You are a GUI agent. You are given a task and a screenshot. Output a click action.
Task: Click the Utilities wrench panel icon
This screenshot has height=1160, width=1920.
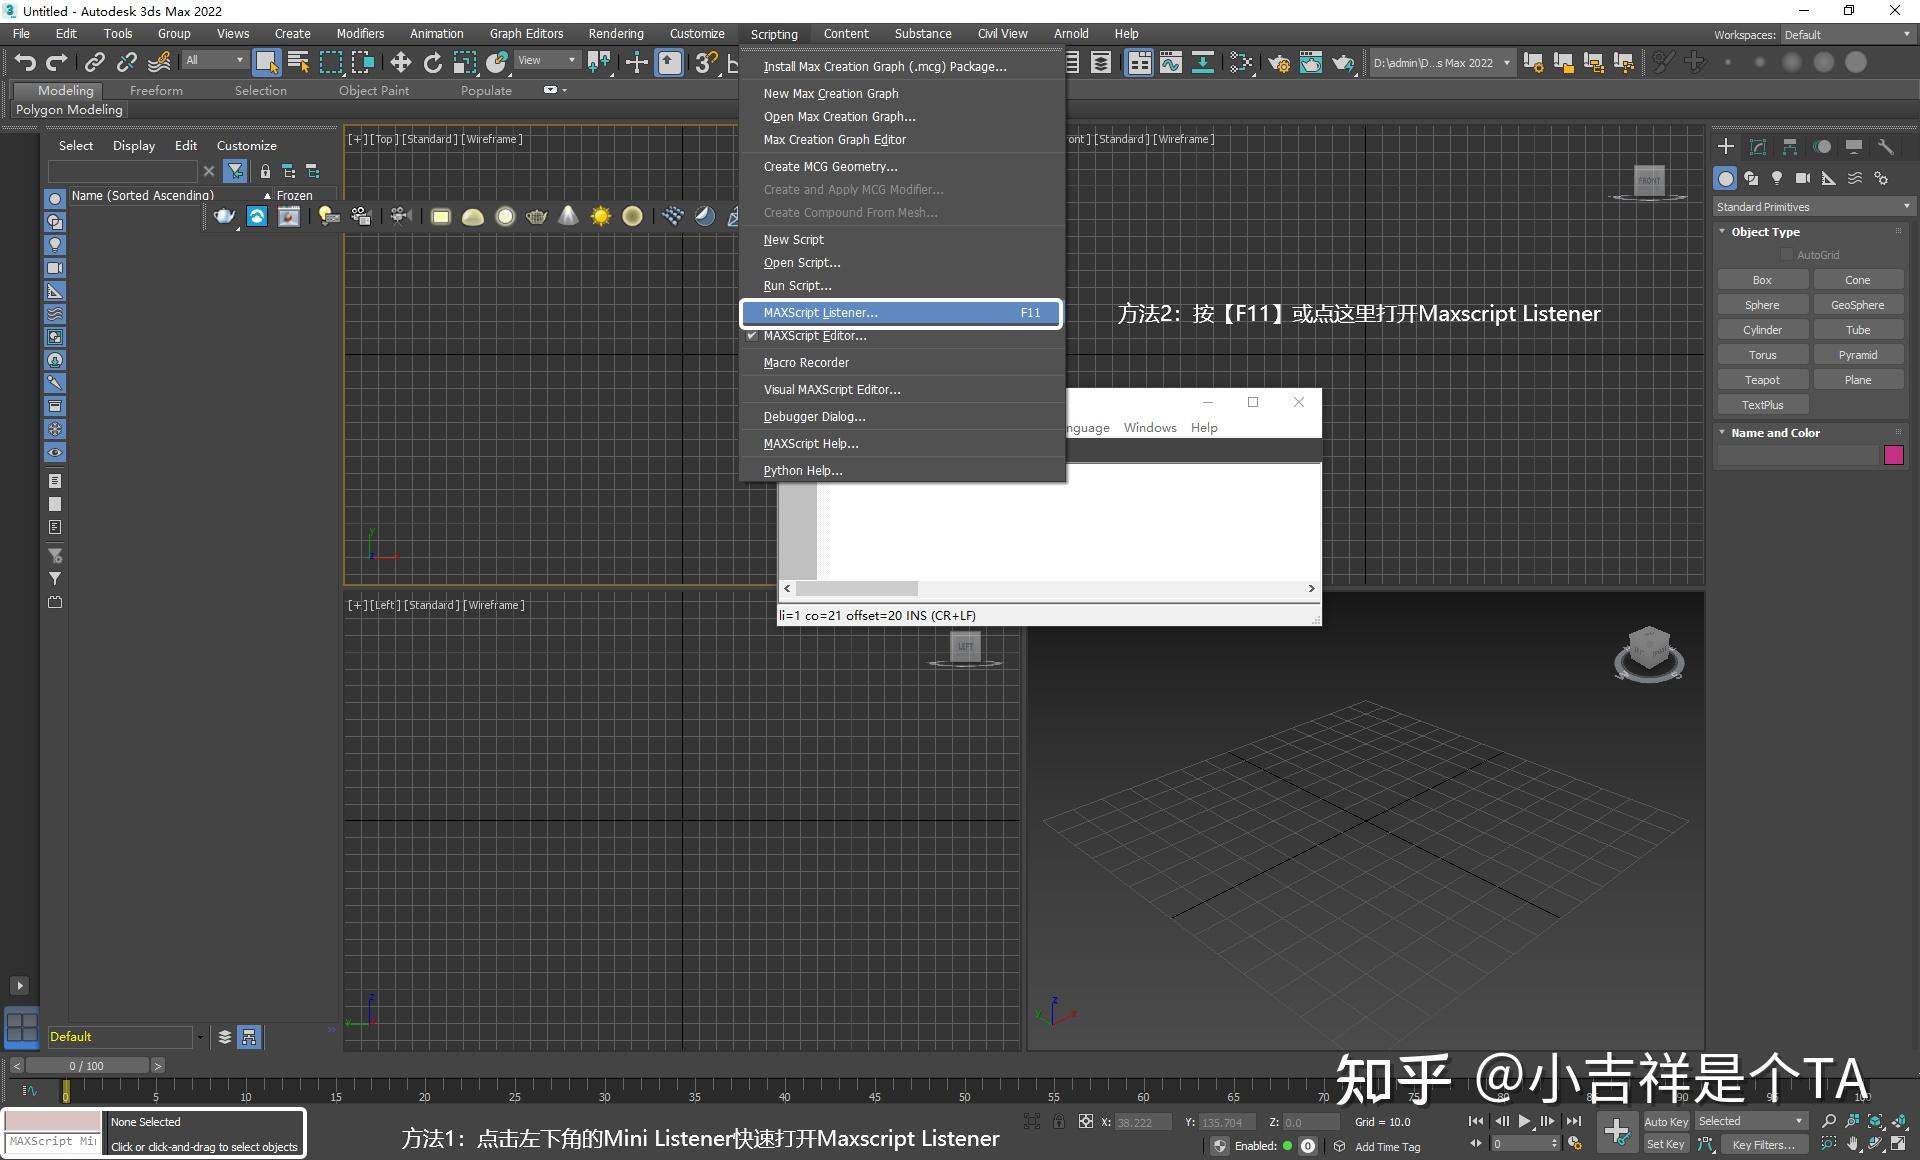[1885, 147]
